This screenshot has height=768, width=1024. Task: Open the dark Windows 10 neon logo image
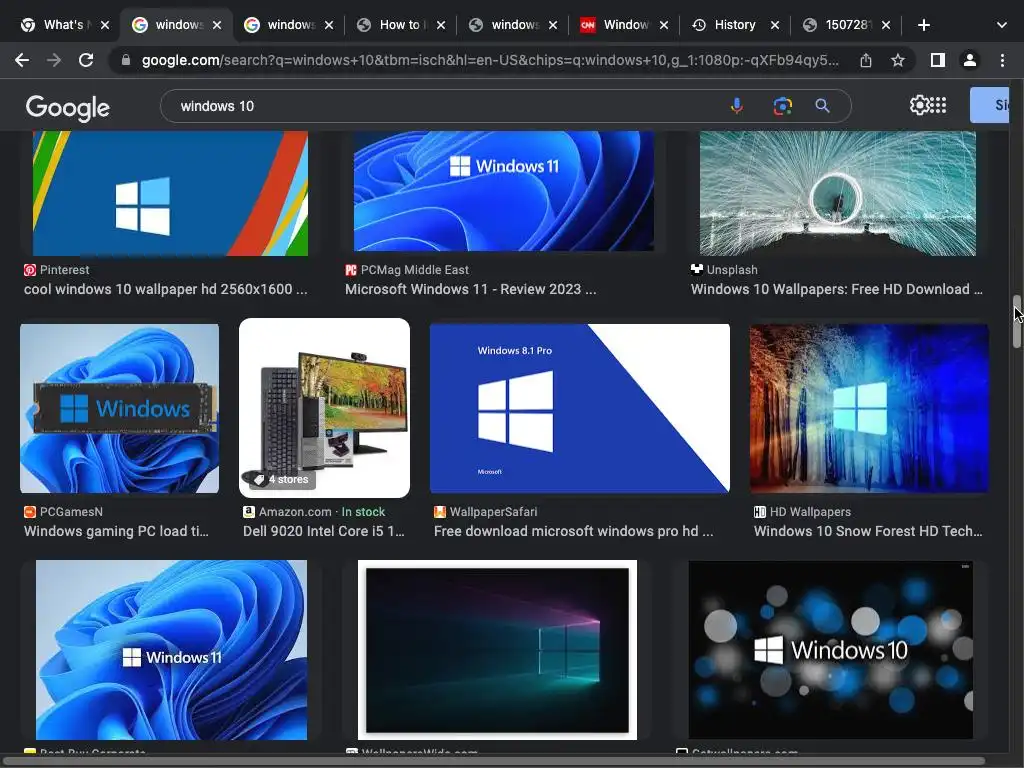(x=498, y=650)
